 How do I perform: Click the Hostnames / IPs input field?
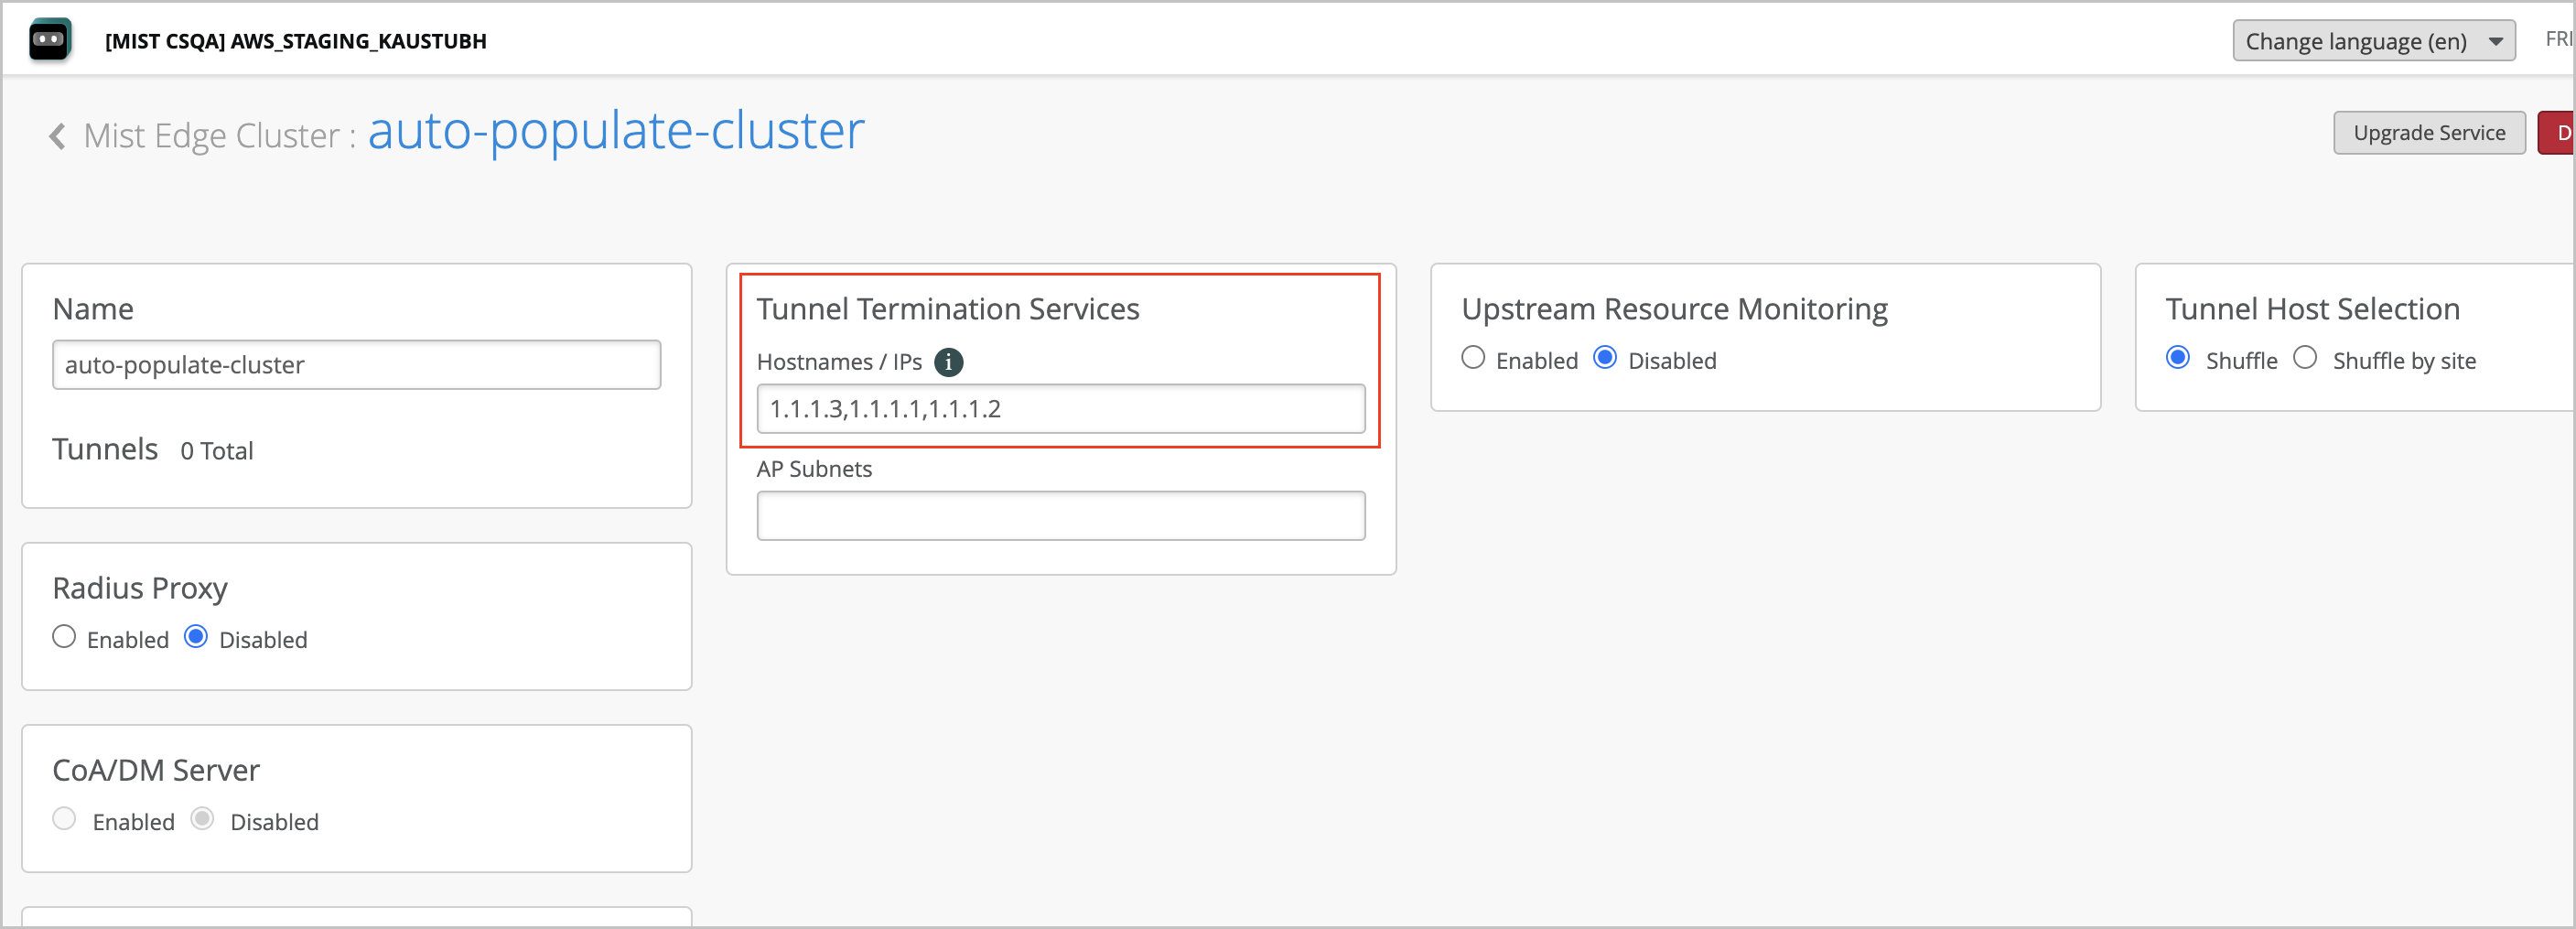[x=1060, y=409]
